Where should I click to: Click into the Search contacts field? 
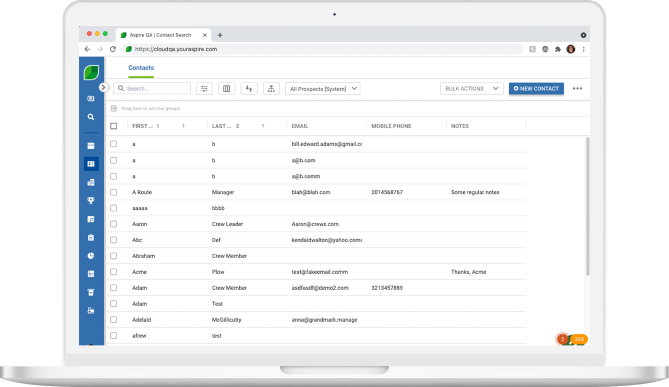152,88
